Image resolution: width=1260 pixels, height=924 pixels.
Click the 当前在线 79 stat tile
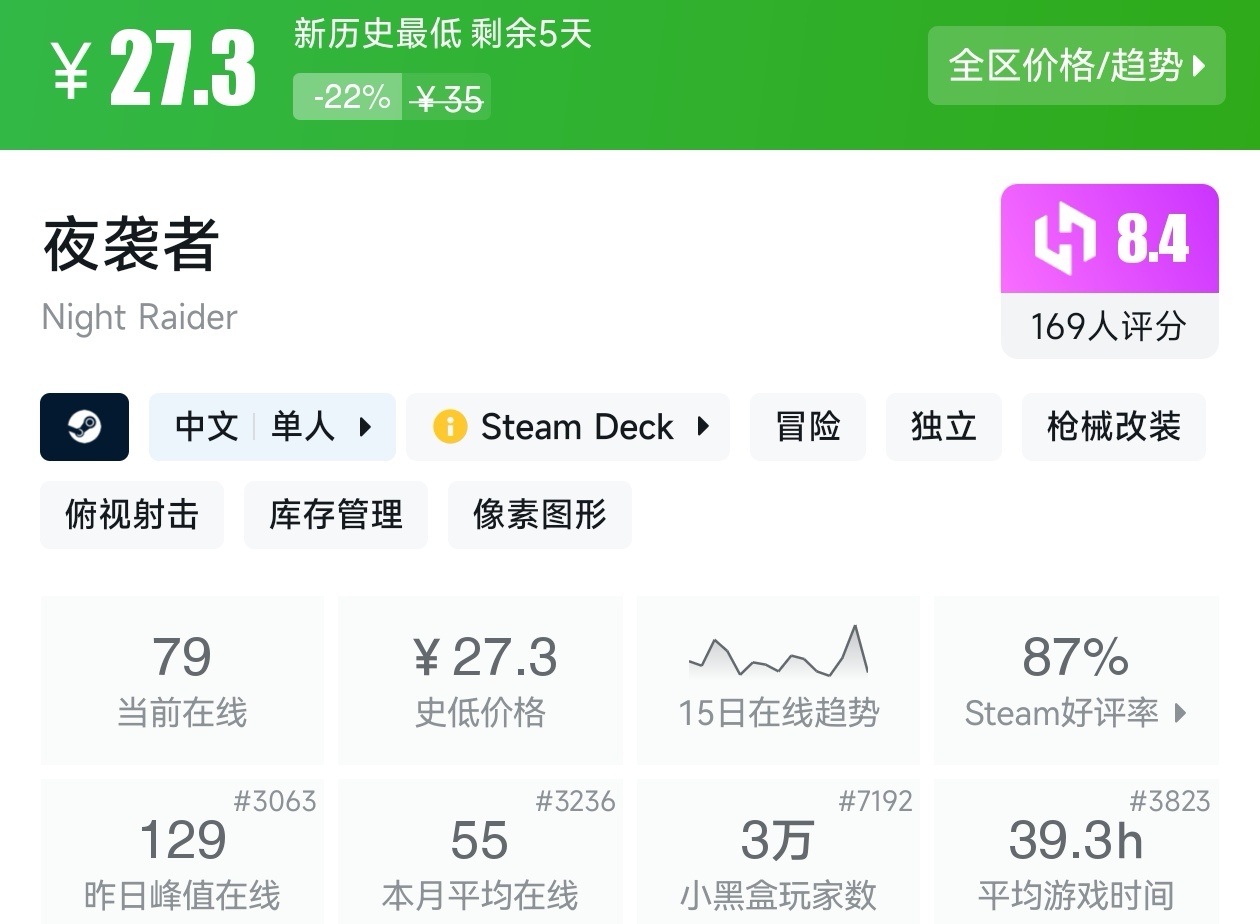coord(182,680)
